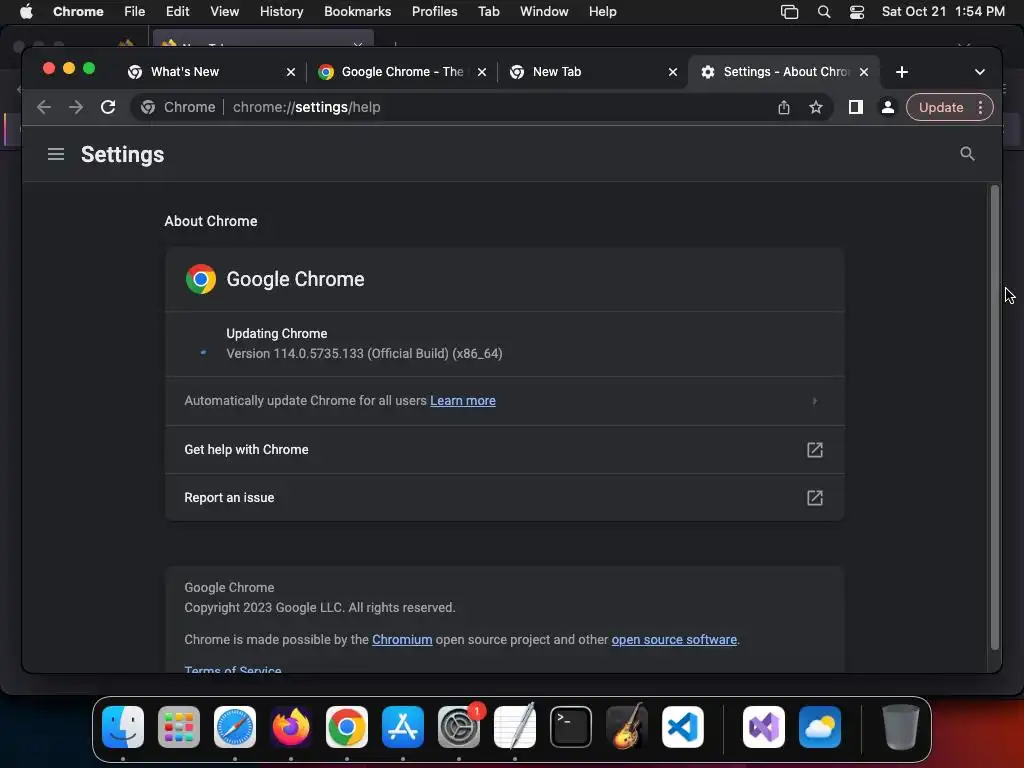Go back using the back arrow
The width and height of the screenshot is (1024, 768).
click(x=44, y=107)
